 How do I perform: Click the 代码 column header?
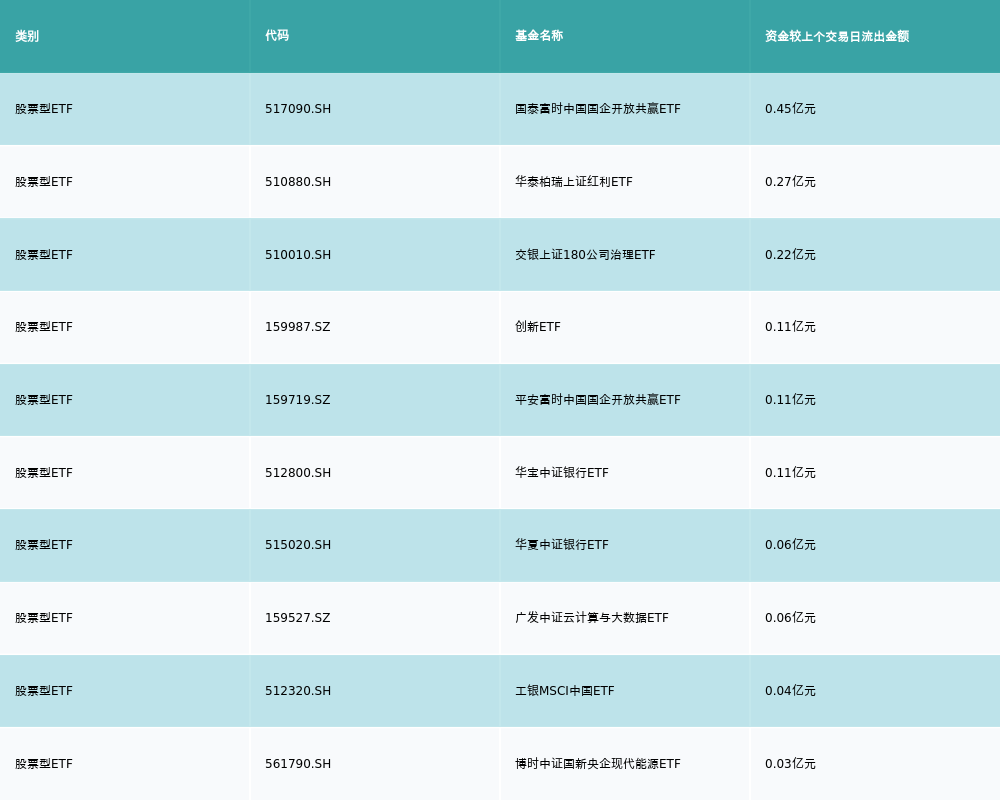[x=277, y=36]
